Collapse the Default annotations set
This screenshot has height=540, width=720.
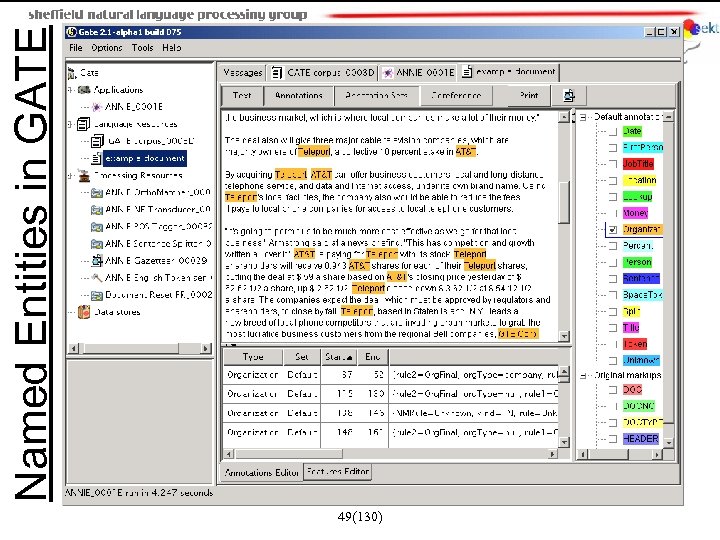(583, 117)
